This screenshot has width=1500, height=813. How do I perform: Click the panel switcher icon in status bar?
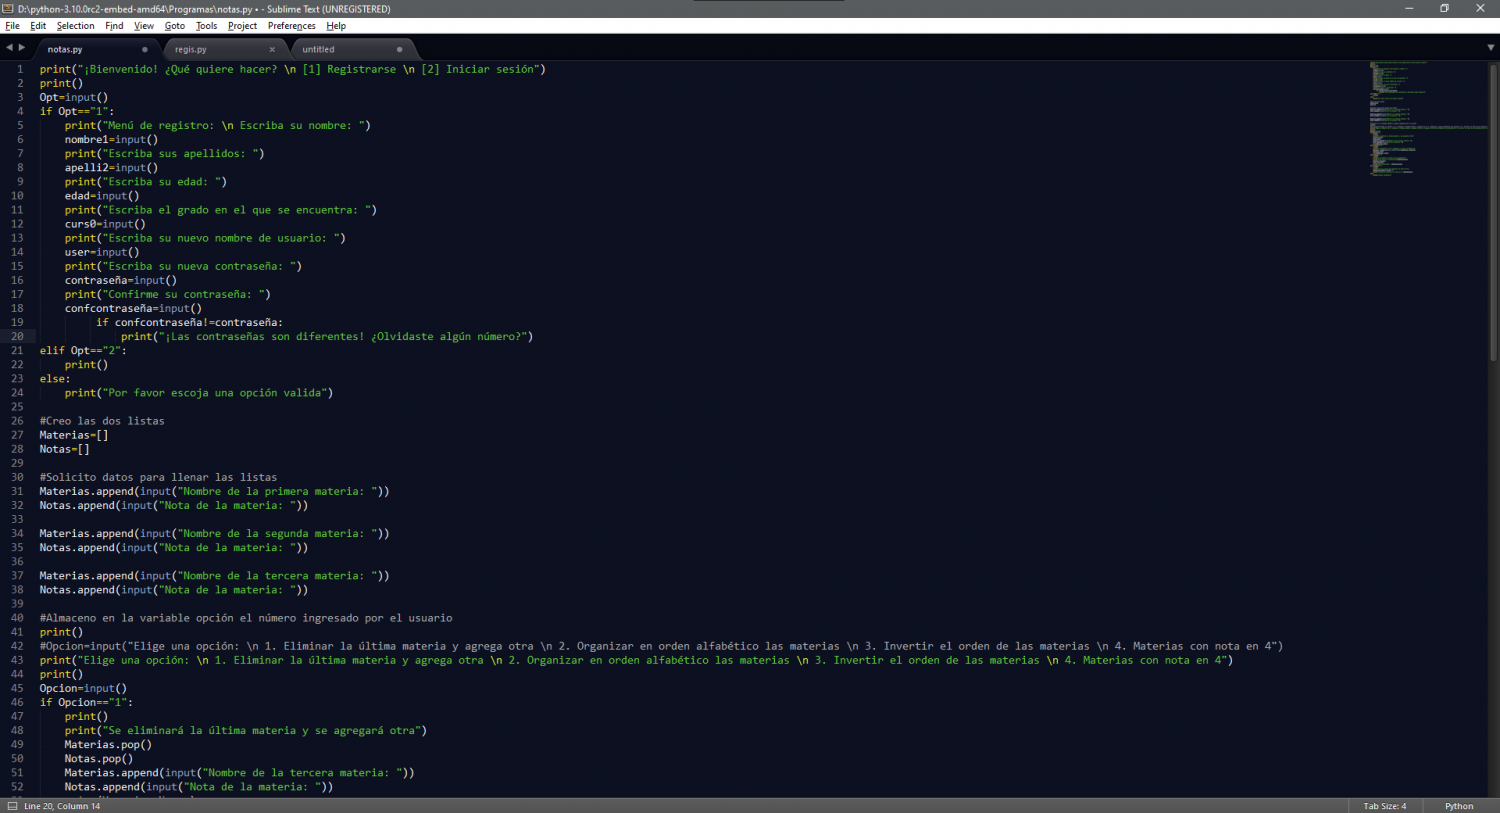click(x=12, y=806)
